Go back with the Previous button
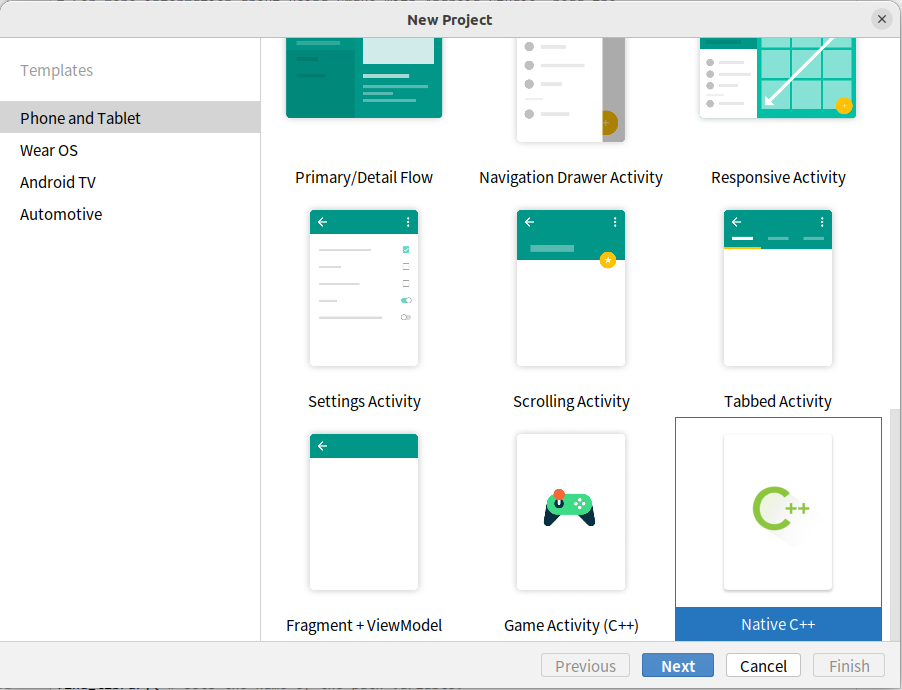This screenshot has width=902, height=690. click(x=585, y=665)
